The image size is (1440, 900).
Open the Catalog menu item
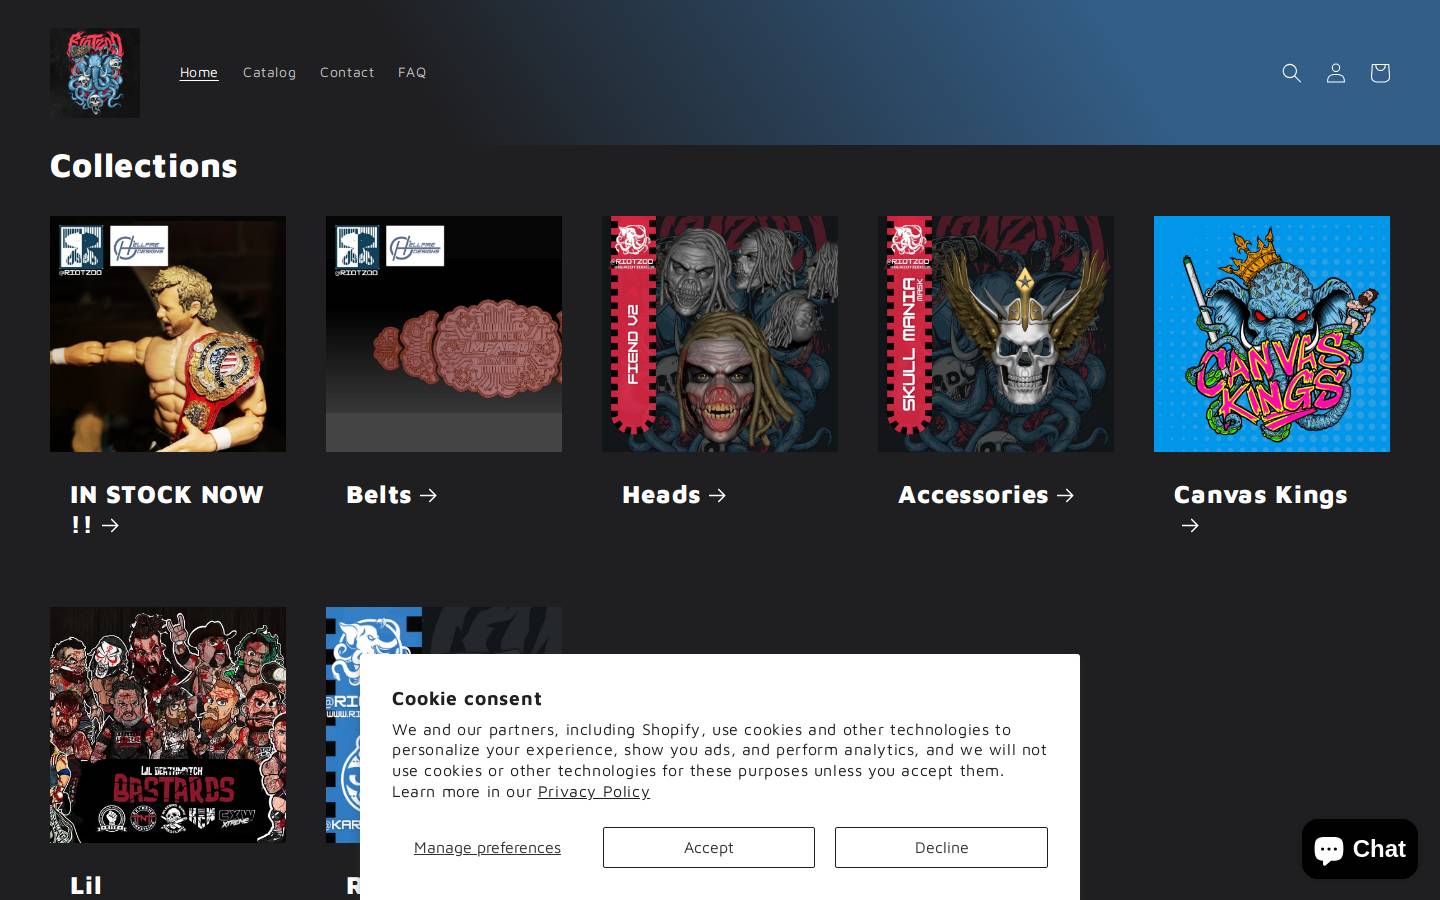coord(269,72)
